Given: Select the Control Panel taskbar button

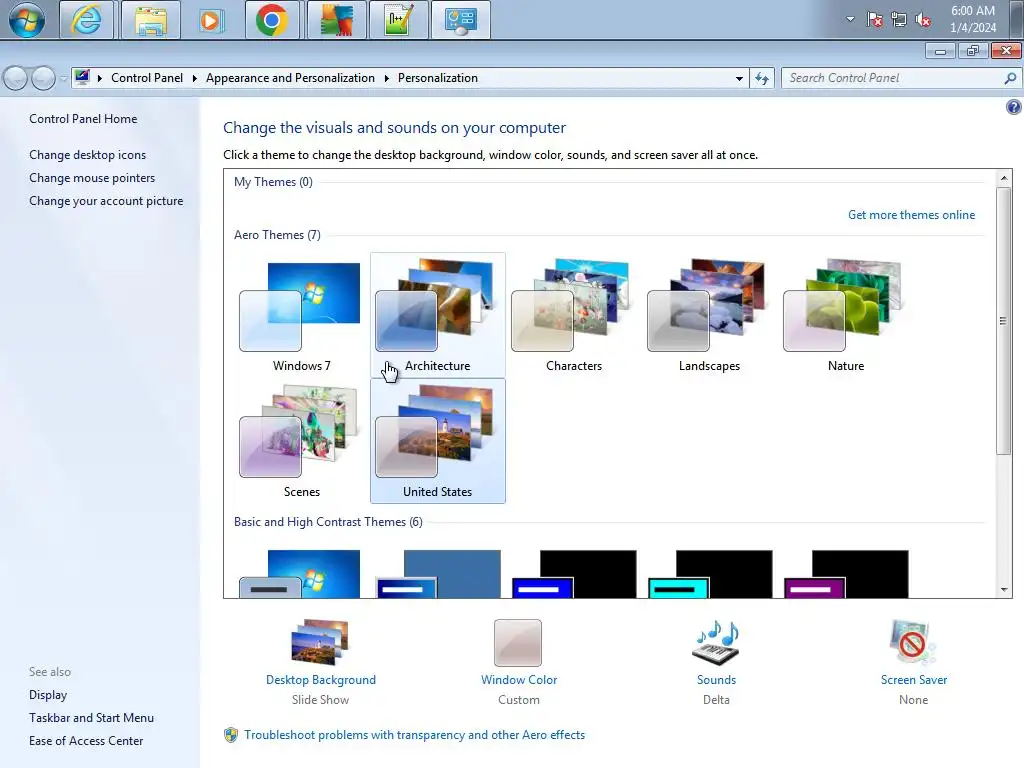Looking at the screenshot, I should click(460, 20).
